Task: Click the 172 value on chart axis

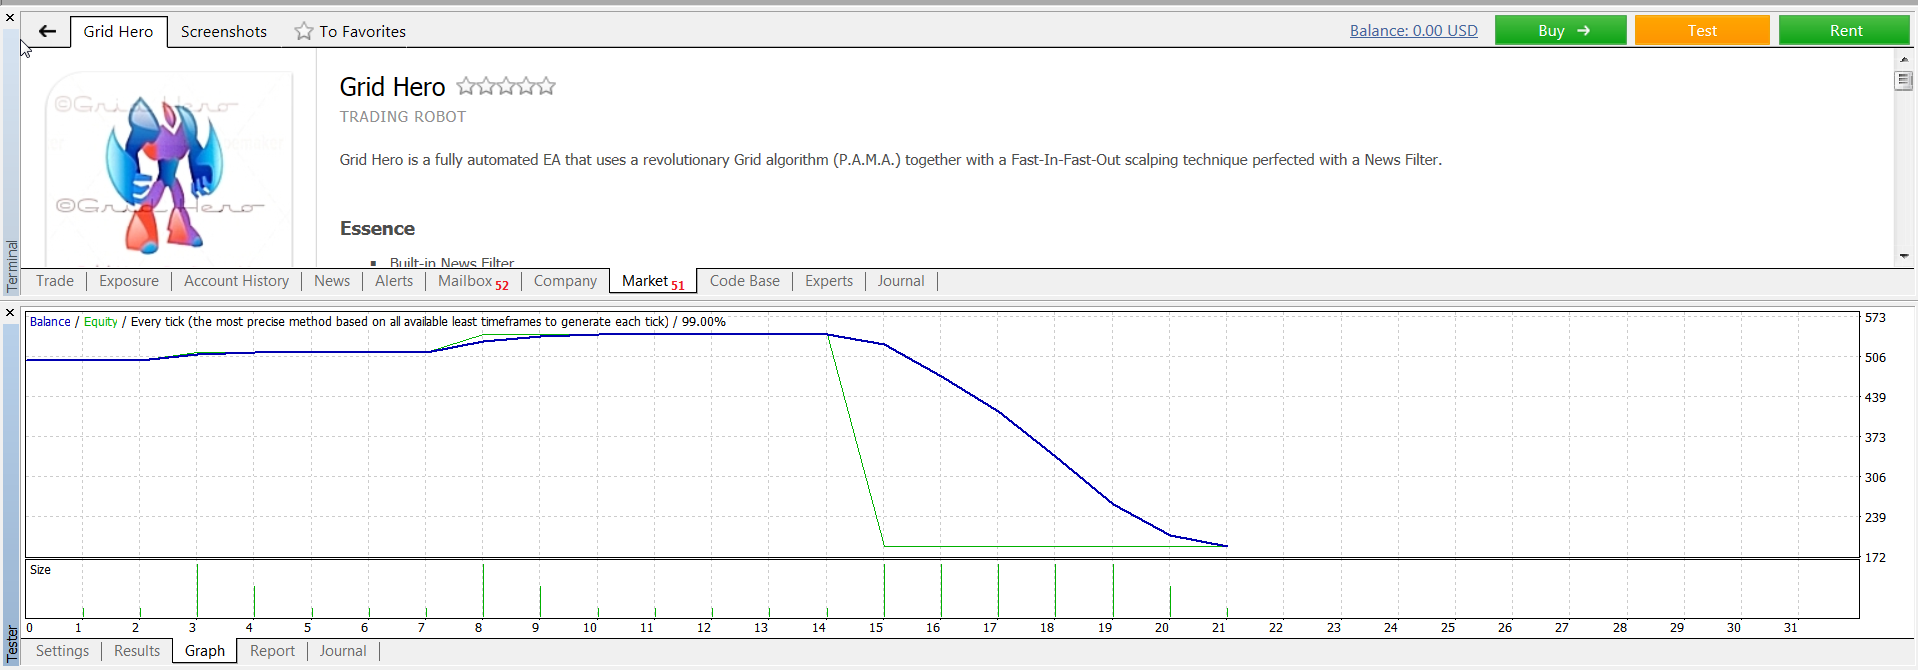Action: point(1875,558)
